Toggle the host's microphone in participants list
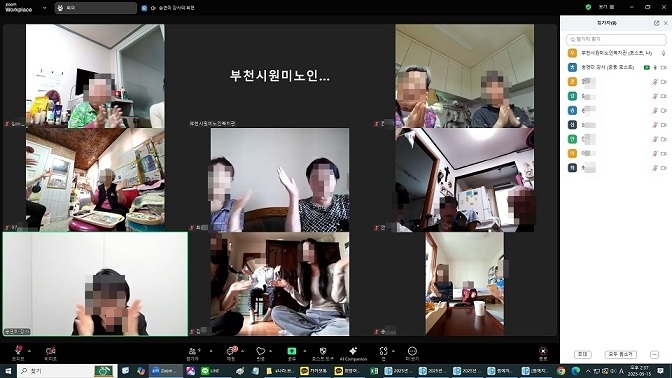Image resolution: width=672 pixels, height=378 pixels. pyautogui.click(x=663, y=53)
